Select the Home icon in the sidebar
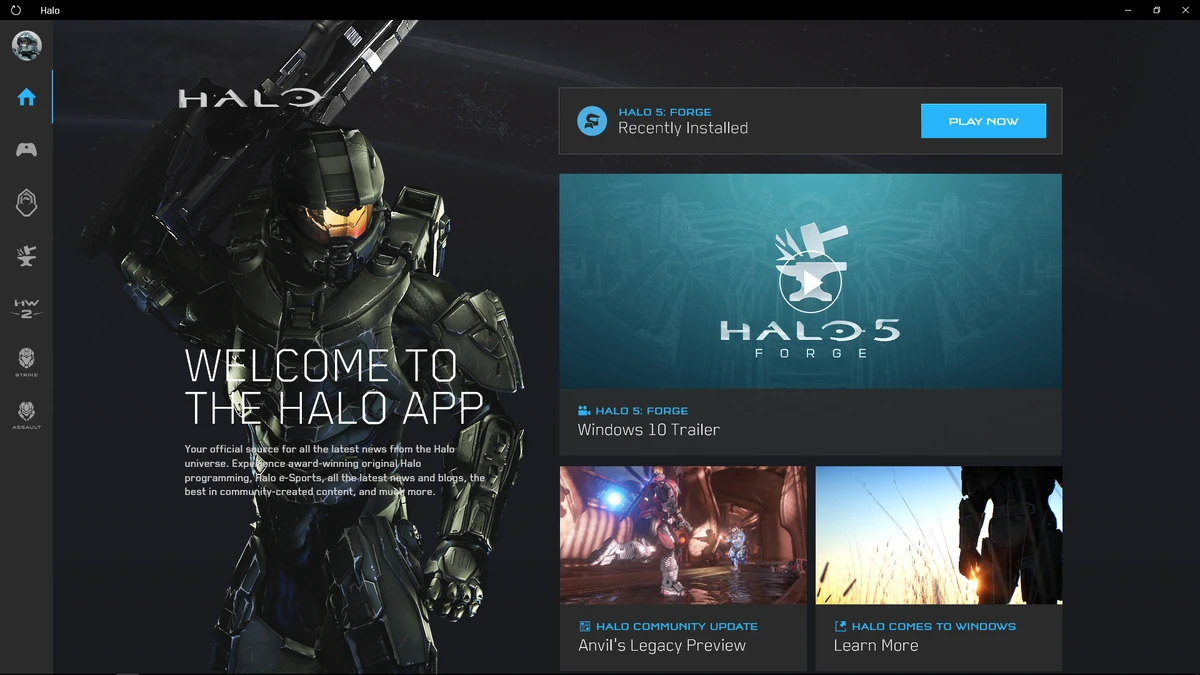Viewport: 1200px width, 675px height. point(26,96)
